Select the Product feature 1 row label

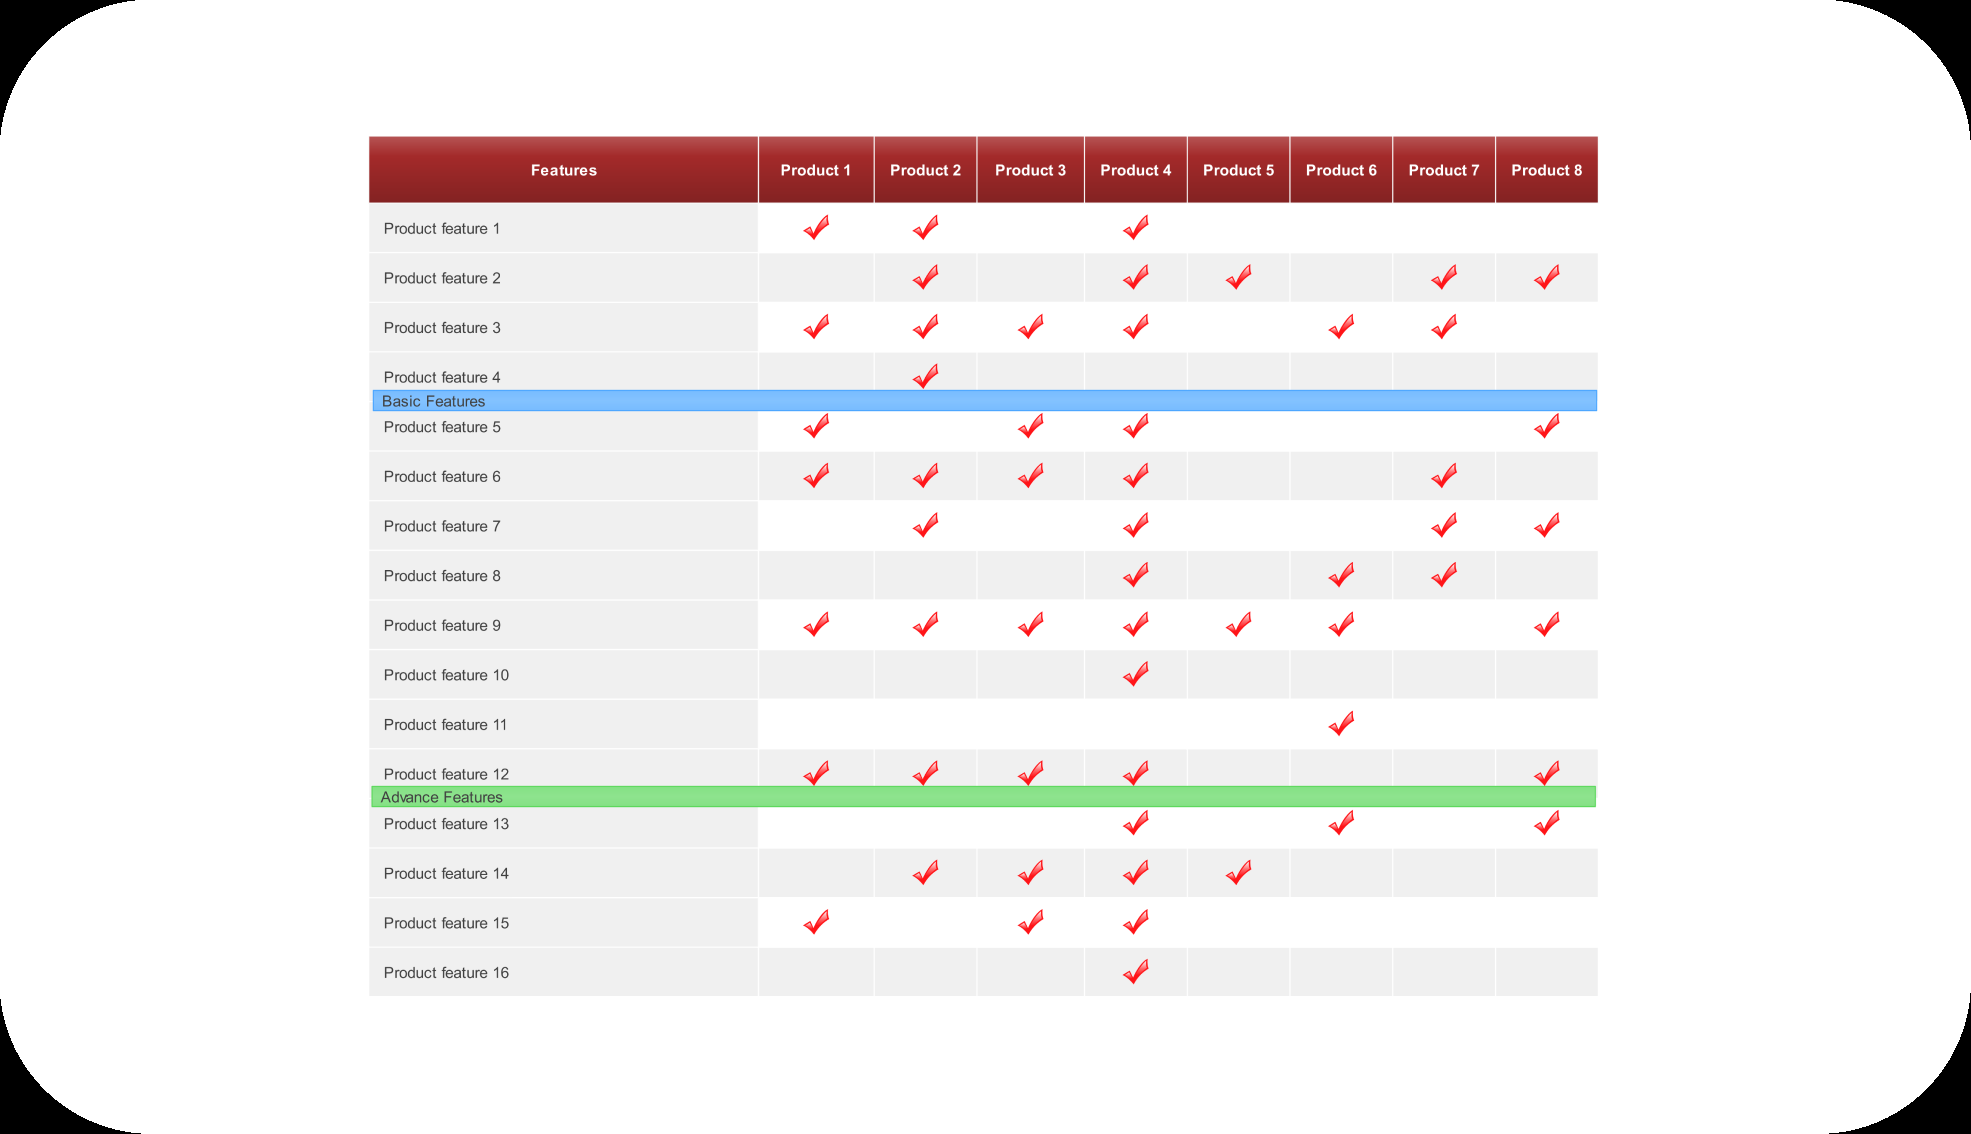[442, 229]
